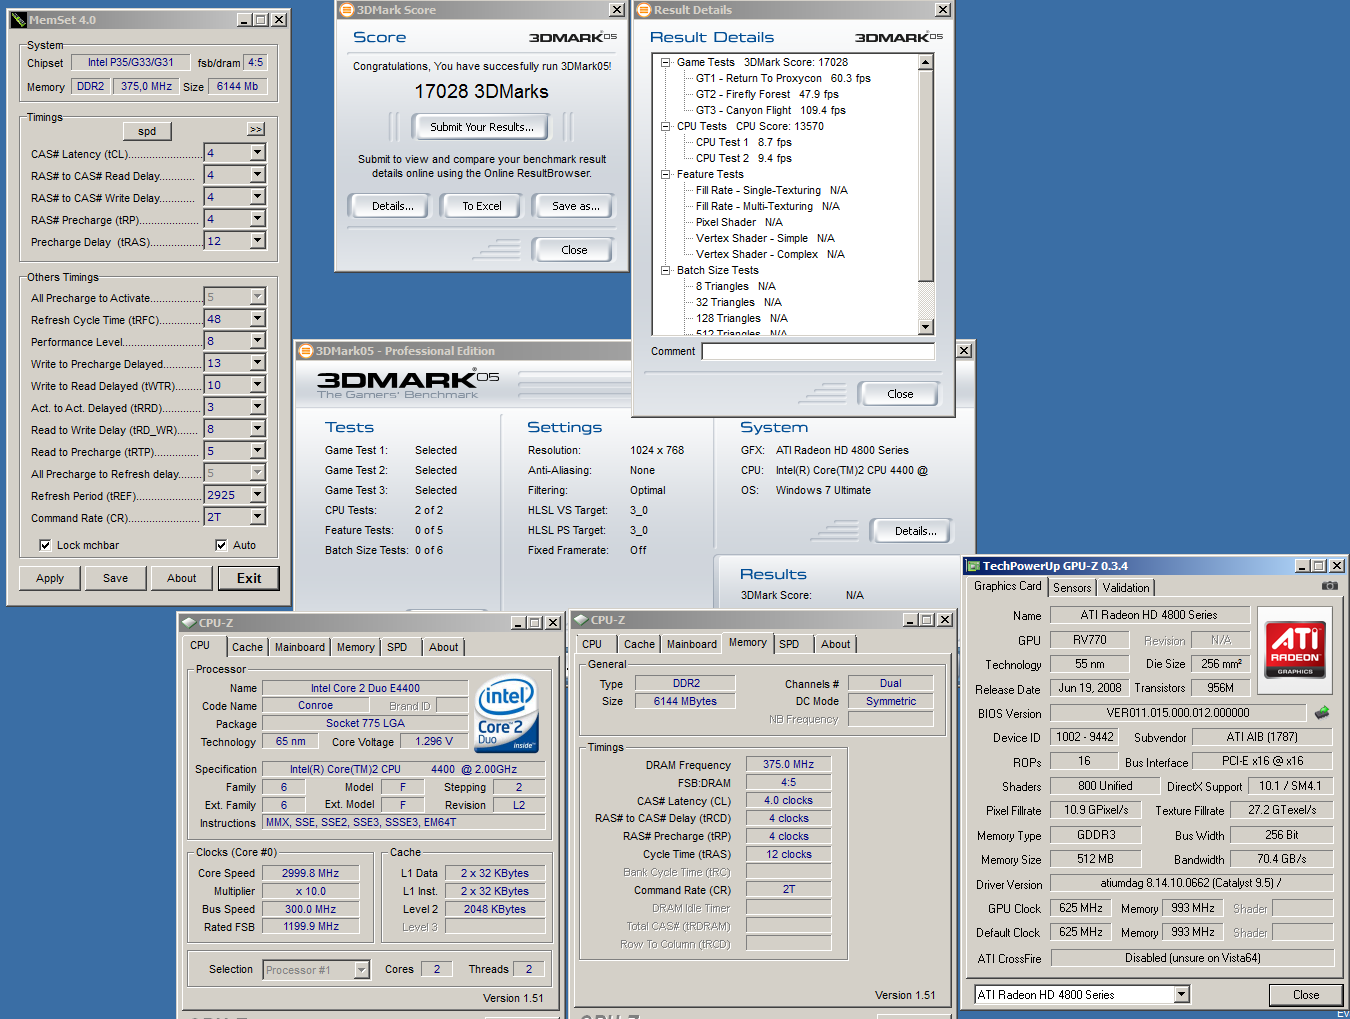The image size is (1350, 1019).
Task: Click GPU-Z screenshot camera icon
Action: pyautogui.click(x=1329, y=586)
